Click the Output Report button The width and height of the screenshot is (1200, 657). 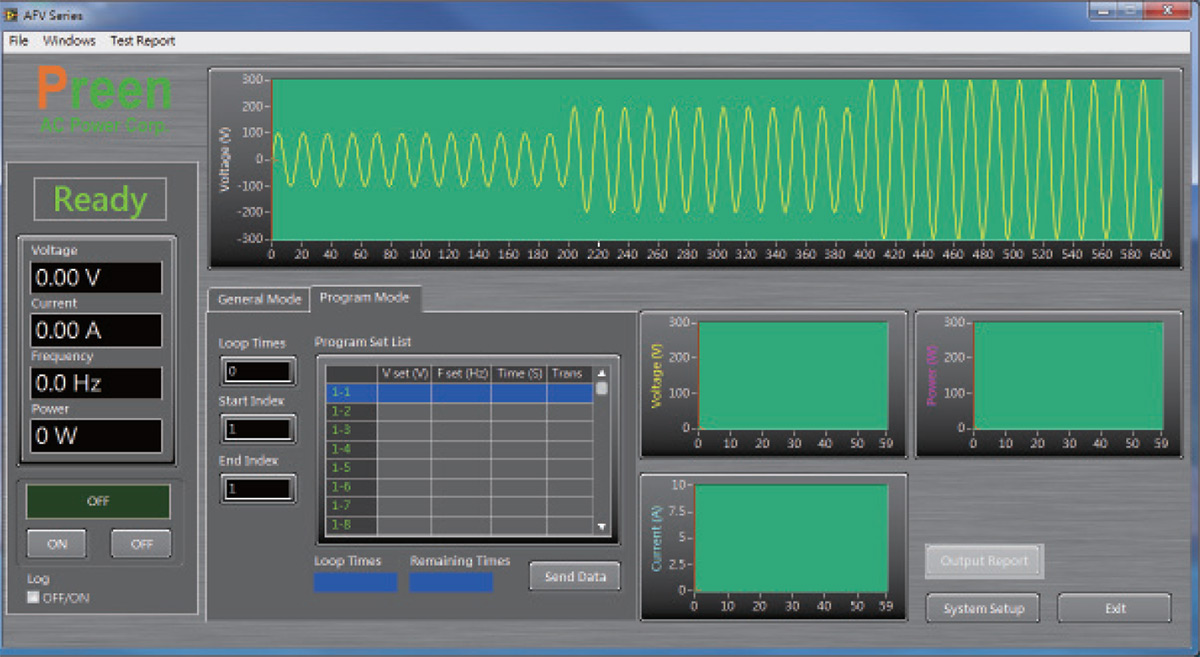(x=984, y=561)
